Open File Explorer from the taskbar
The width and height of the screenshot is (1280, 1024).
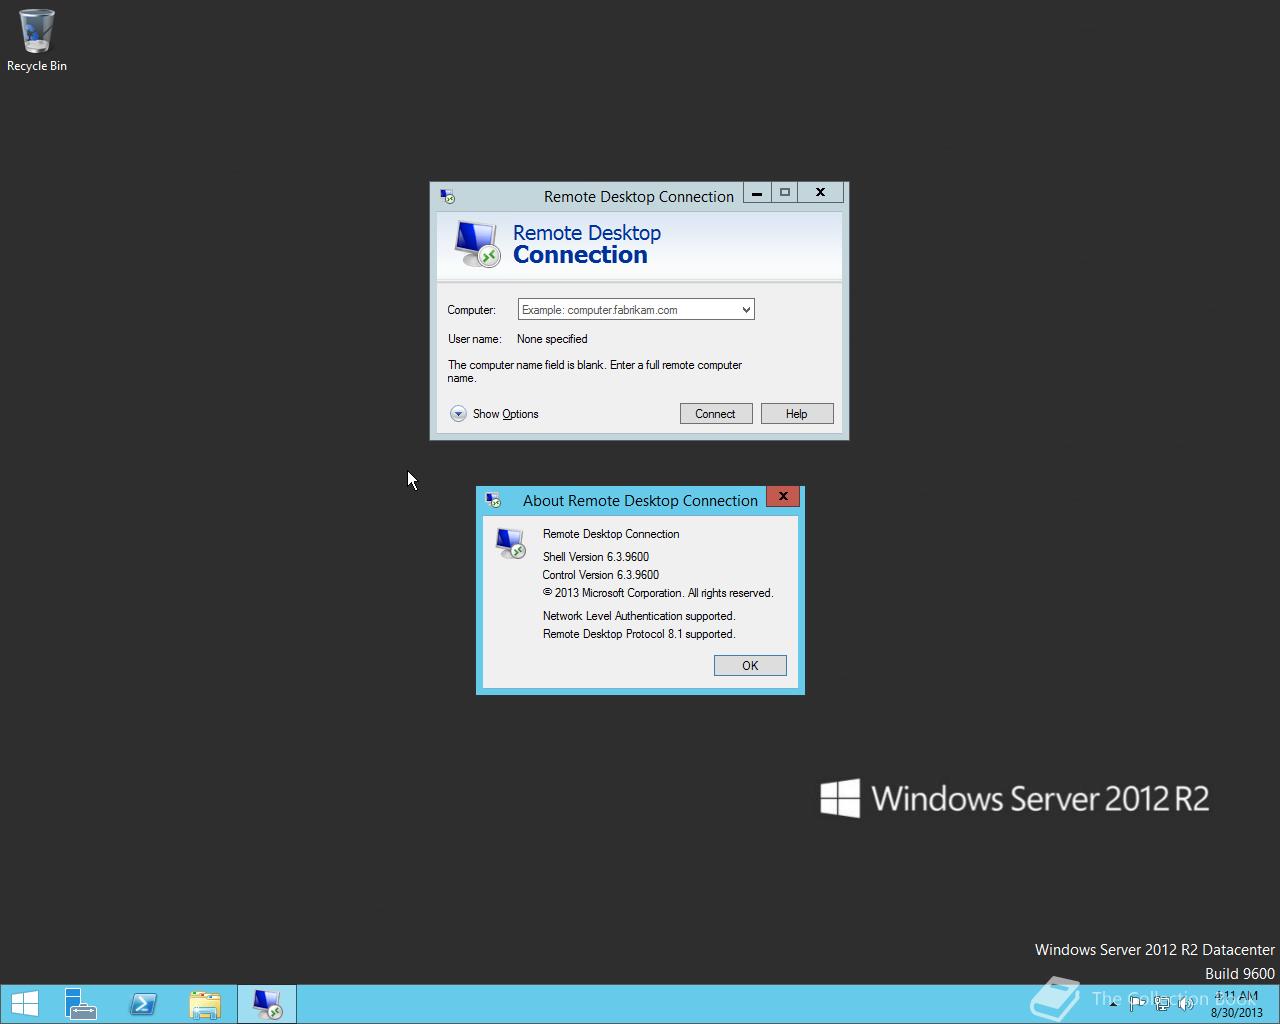(205, 1004)
